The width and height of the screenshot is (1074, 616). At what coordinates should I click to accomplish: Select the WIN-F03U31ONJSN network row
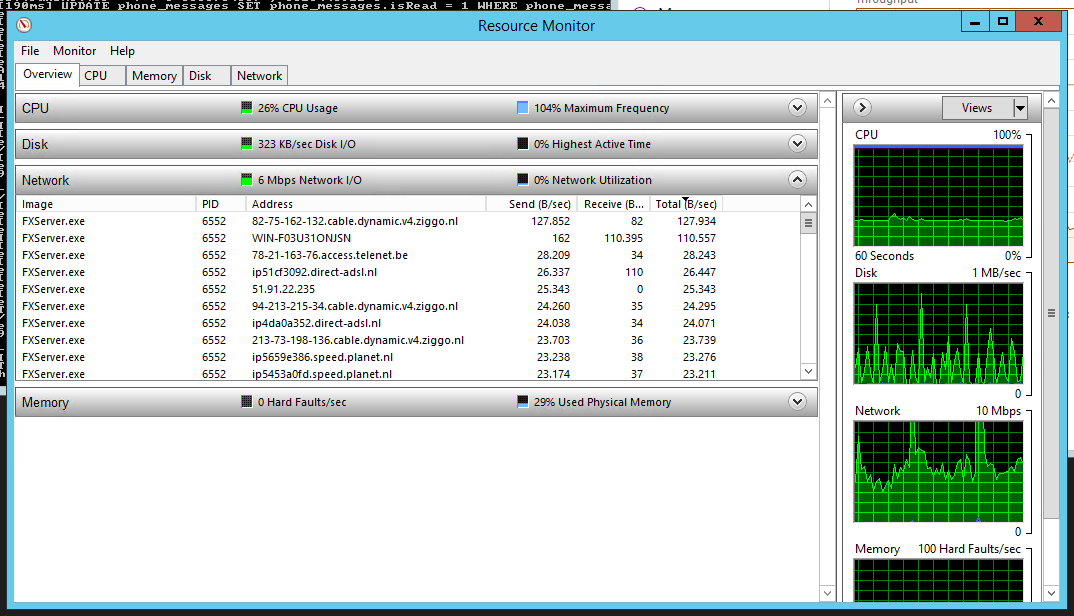(x=300, y=238)
